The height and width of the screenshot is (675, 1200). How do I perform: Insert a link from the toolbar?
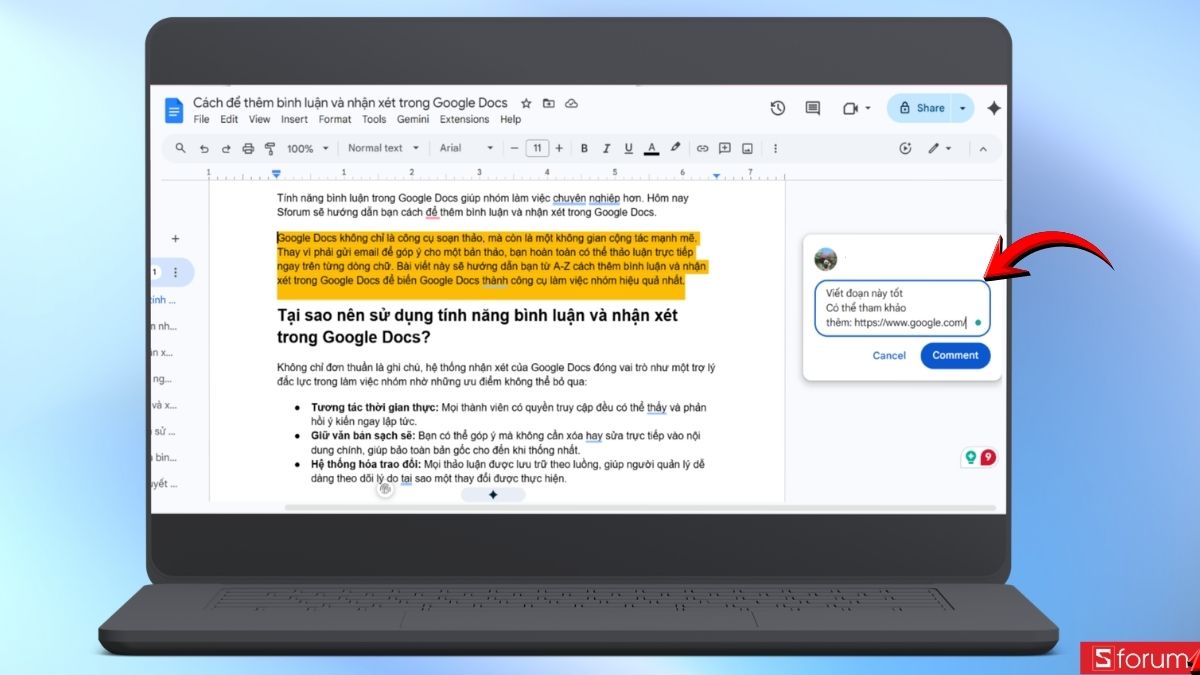(702, 148)
